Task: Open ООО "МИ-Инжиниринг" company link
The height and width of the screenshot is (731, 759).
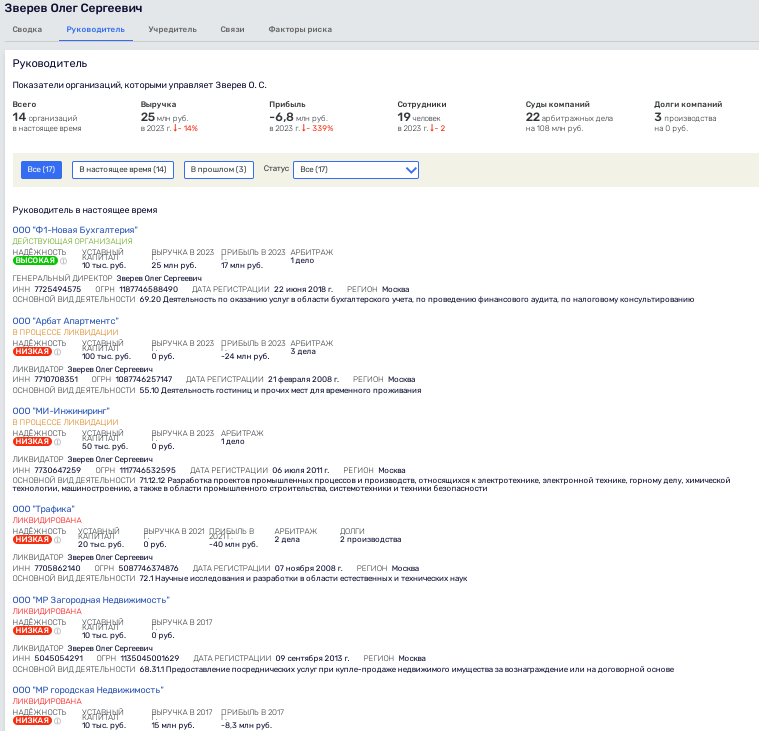Action: click(x=61, y=411)
